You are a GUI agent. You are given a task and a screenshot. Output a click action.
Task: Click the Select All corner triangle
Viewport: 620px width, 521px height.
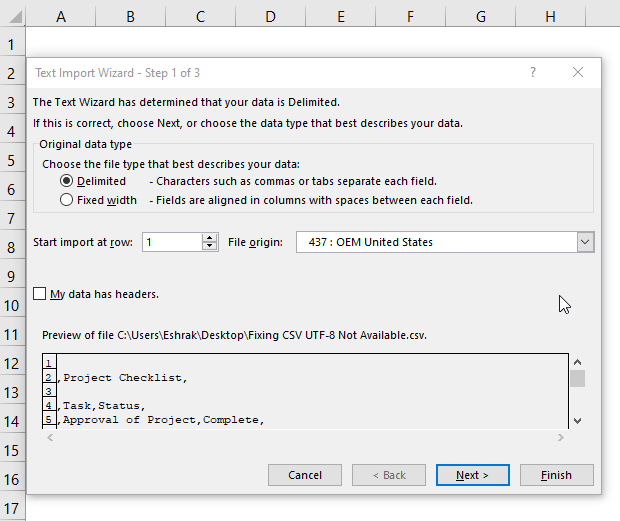pos(15,17)
